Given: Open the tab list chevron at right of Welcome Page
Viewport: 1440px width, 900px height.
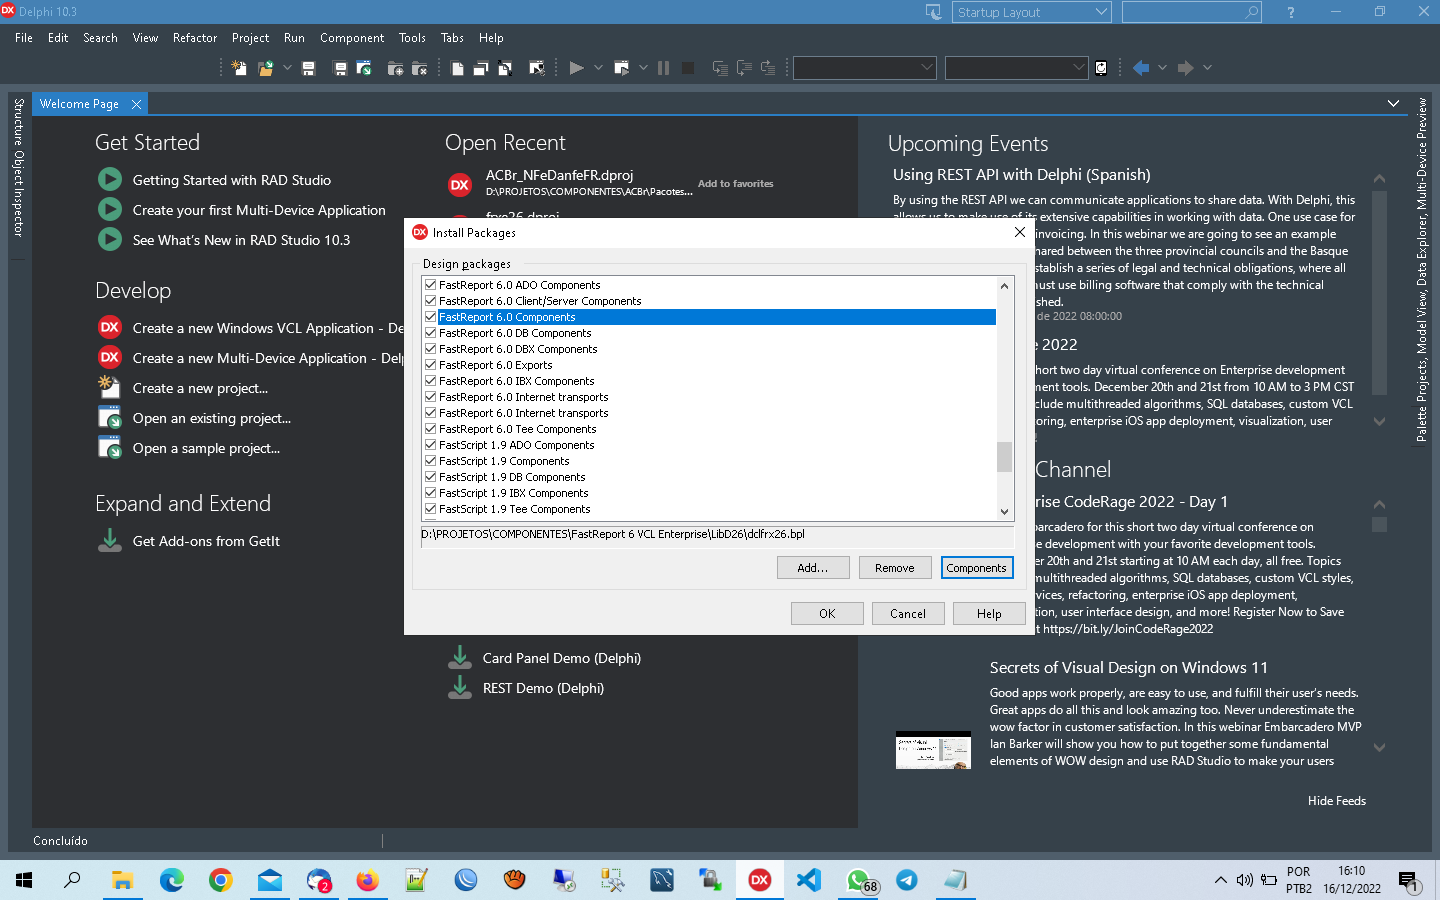Looking at the screenshot, I should coord(1393,104).
